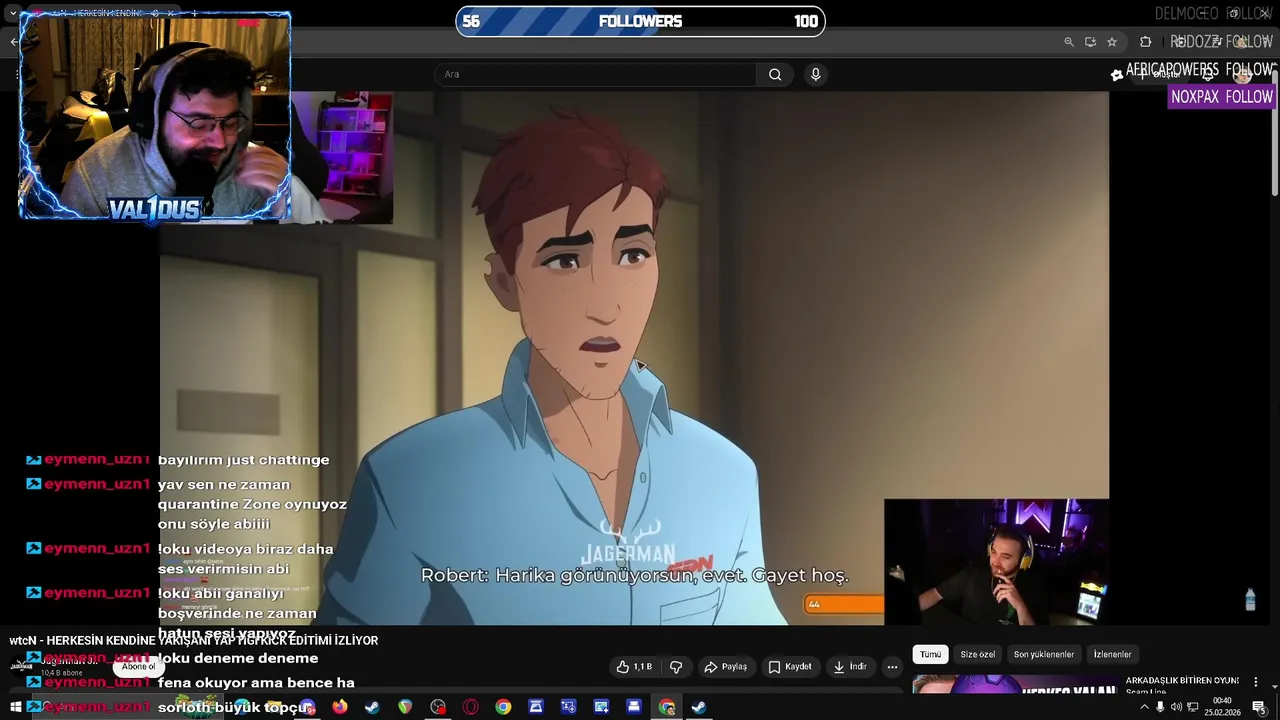
Task: Click the chat message 'bayılırım just chattinge'
Action: (243, 460)
